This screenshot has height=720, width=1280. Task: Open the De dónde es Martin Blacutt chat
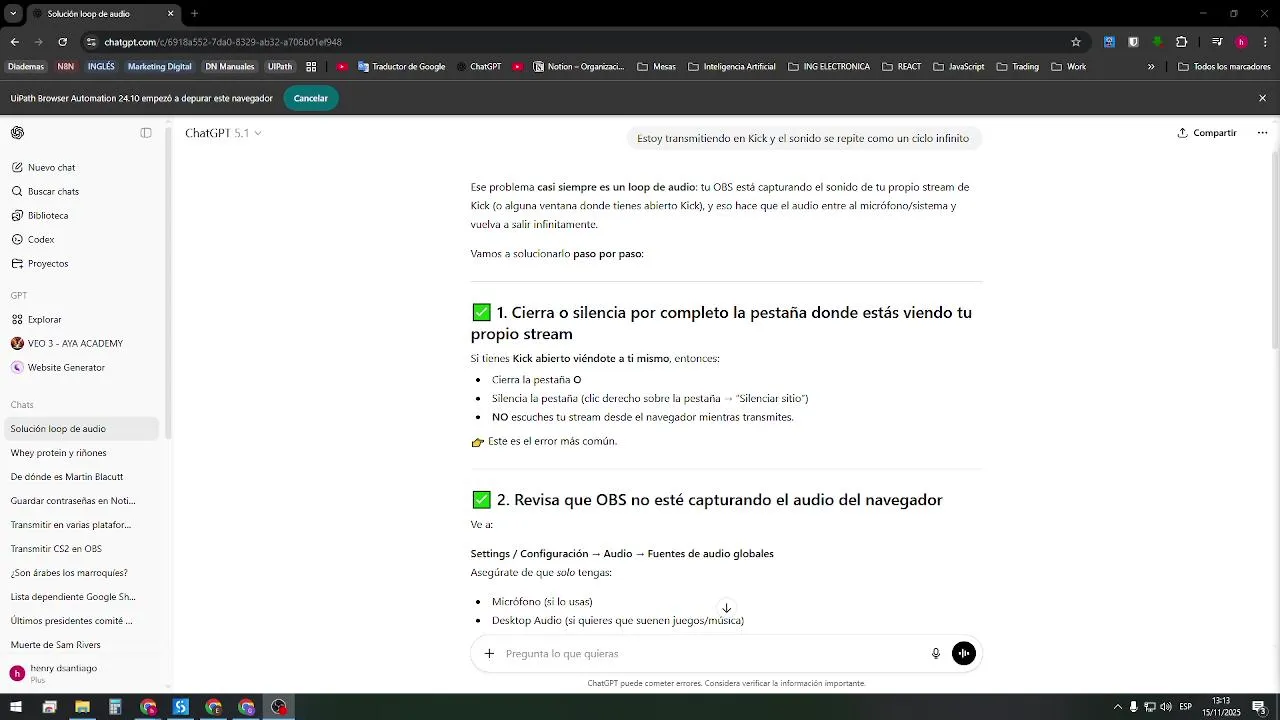point(80,477)
